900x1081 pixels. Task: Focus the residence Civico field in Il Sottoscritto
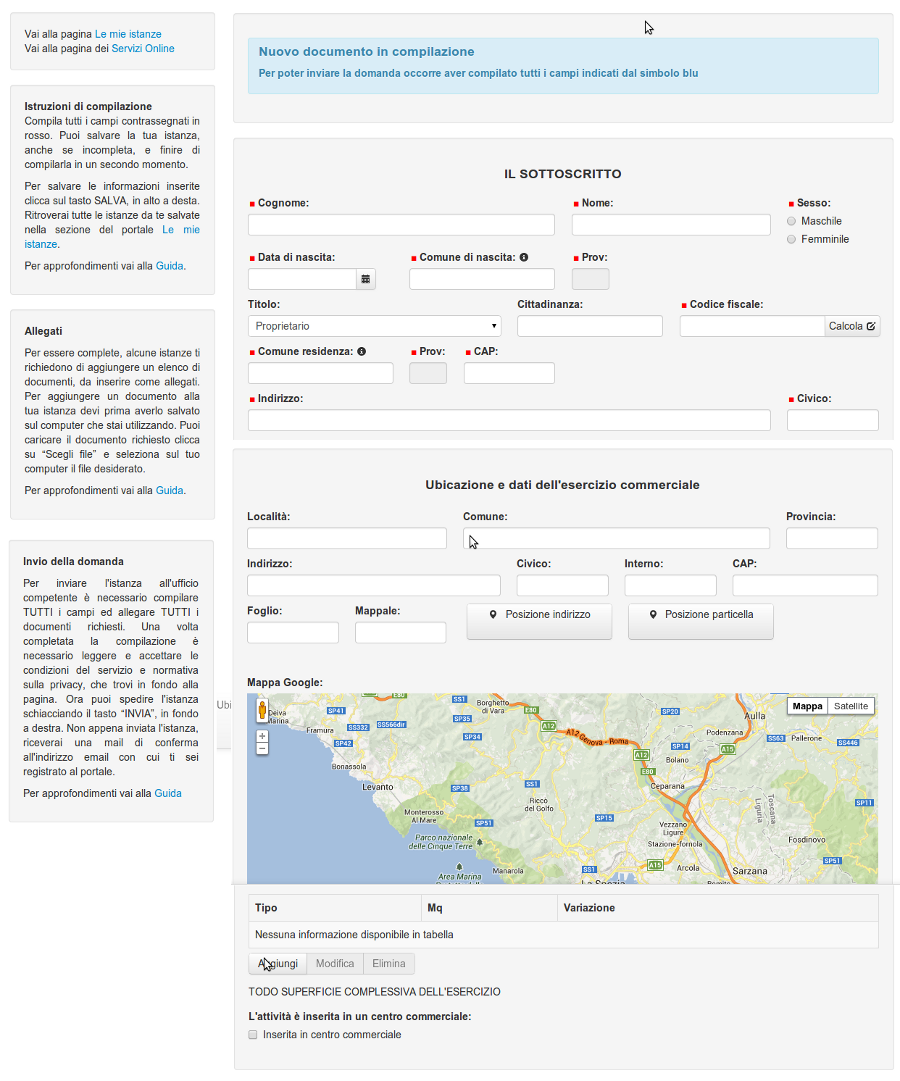[832, 420]
